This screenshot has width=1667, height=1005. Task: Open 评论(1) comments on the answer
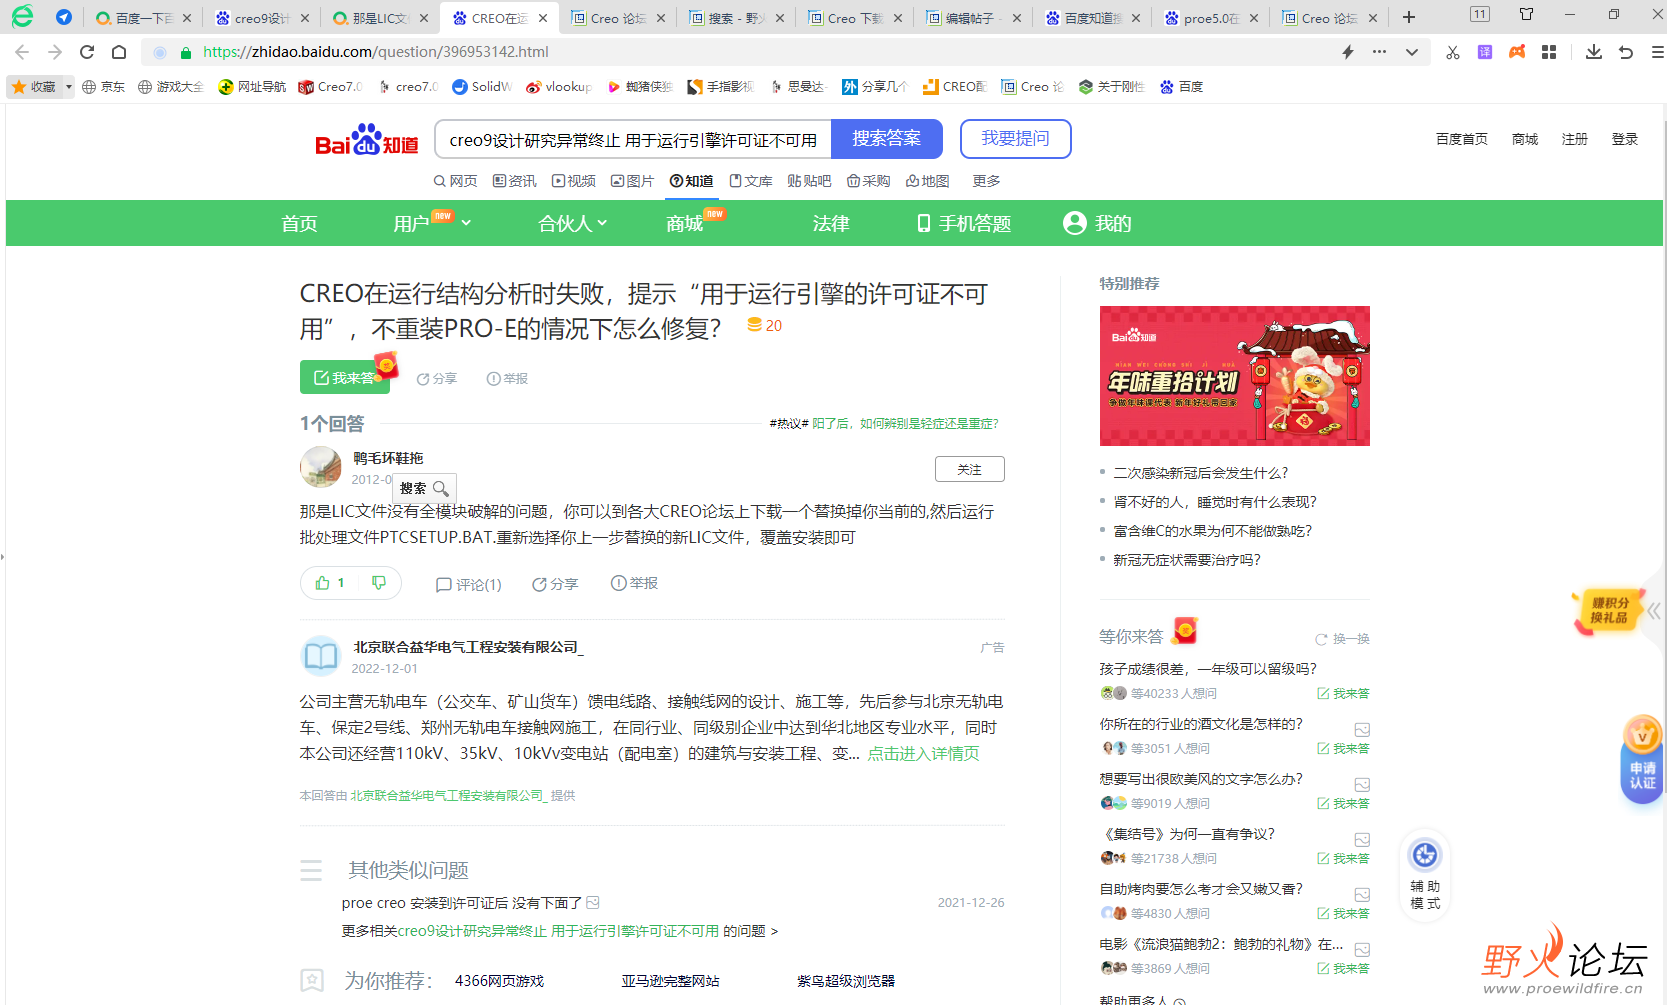[x=469, y=584]
